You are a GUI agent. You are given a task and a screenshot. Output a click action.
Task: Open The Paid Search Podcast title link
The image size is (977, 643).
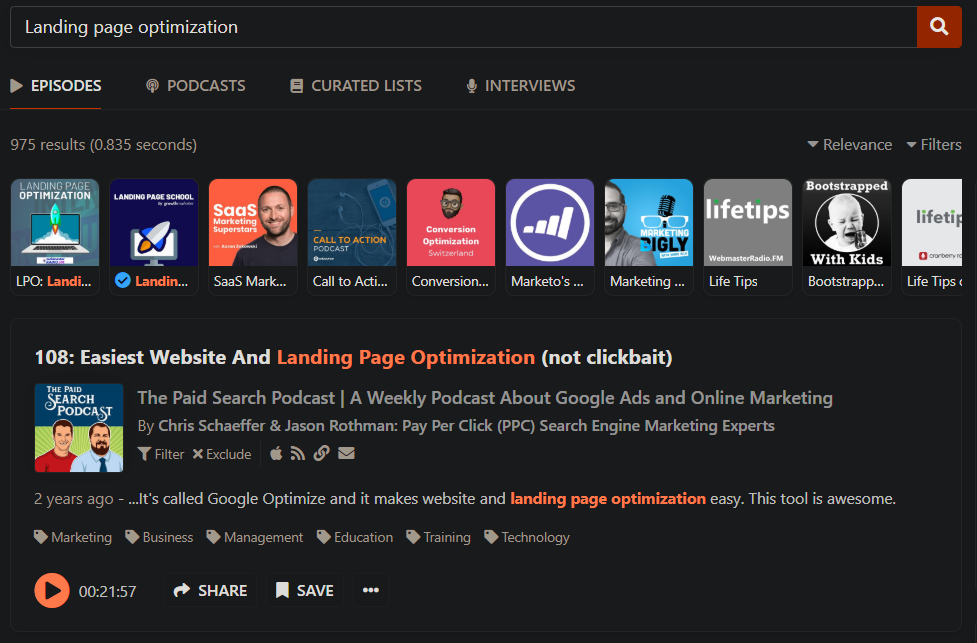point(485,398)
